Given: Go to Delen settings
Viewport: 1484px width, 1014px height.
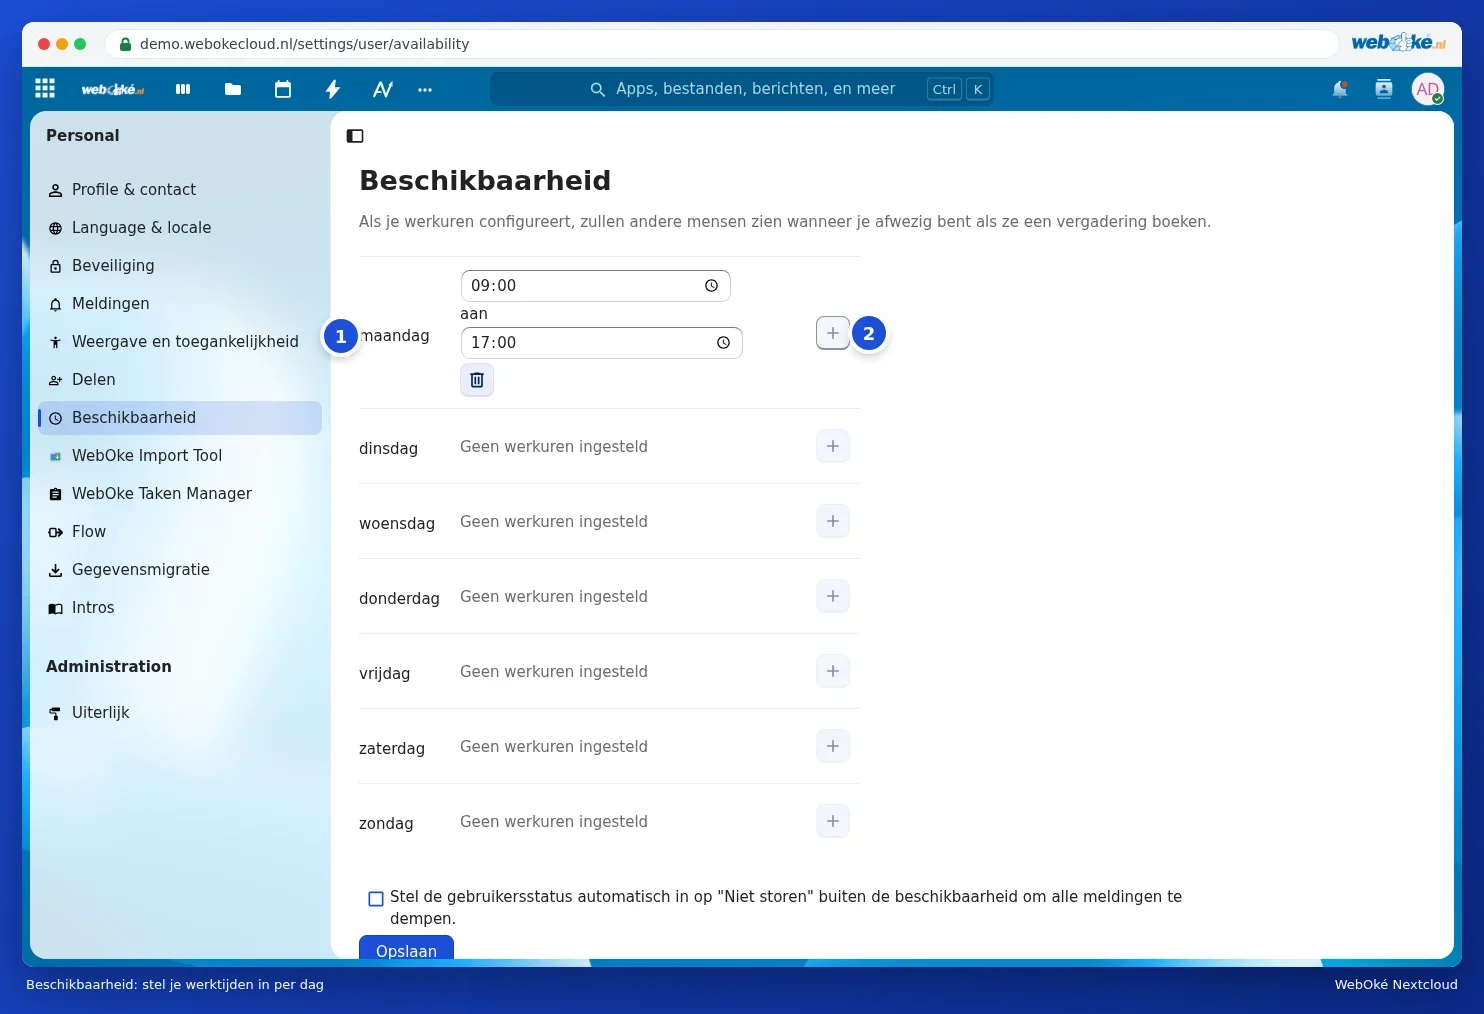Looking at the screenshot, I should coord(180,380).
